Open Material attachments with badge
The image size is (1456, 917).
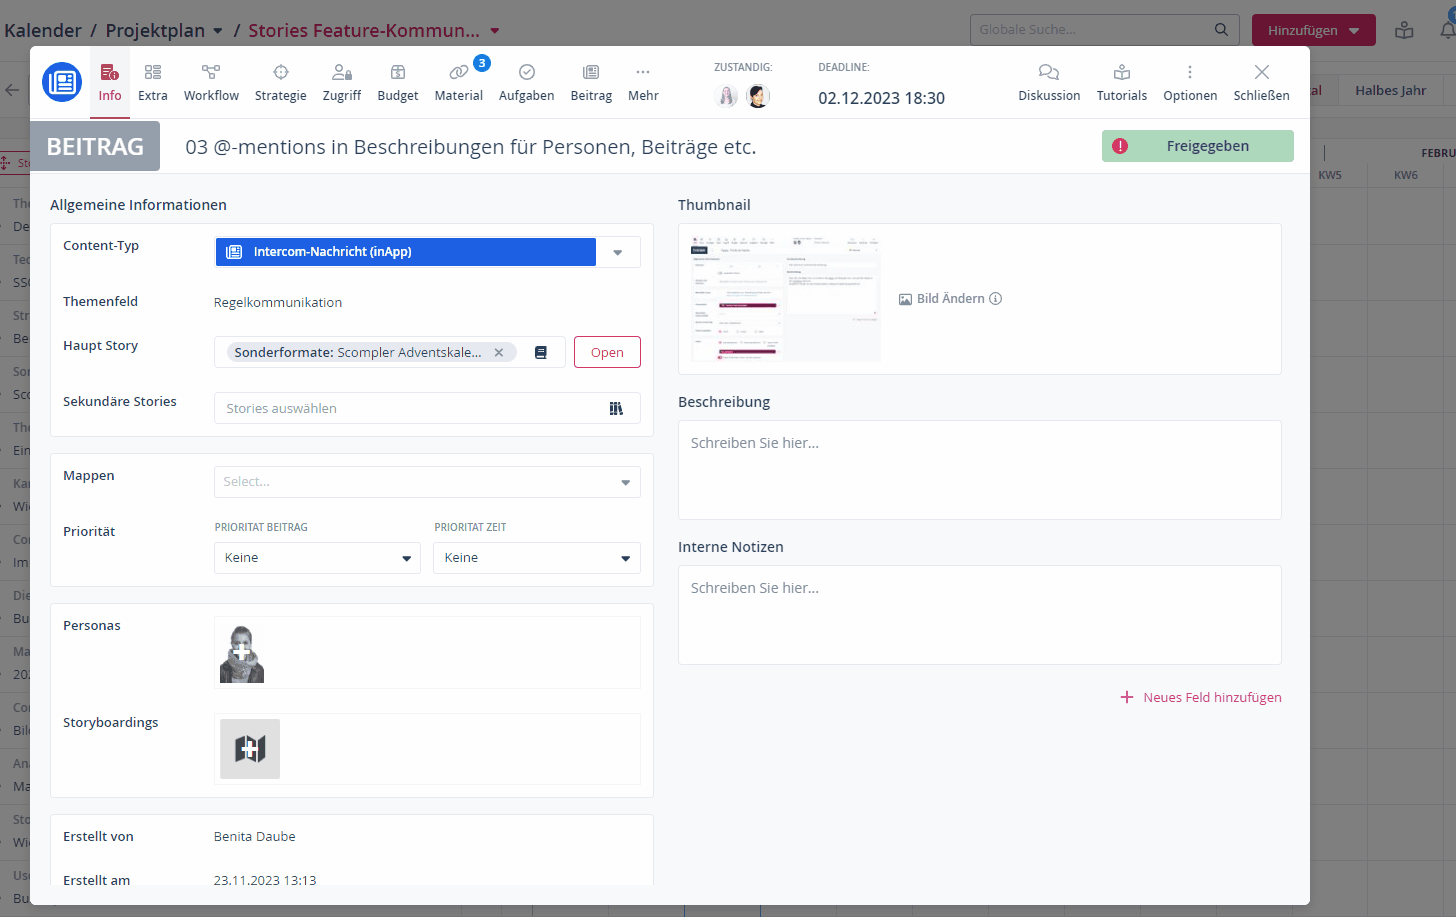[459, 82]
